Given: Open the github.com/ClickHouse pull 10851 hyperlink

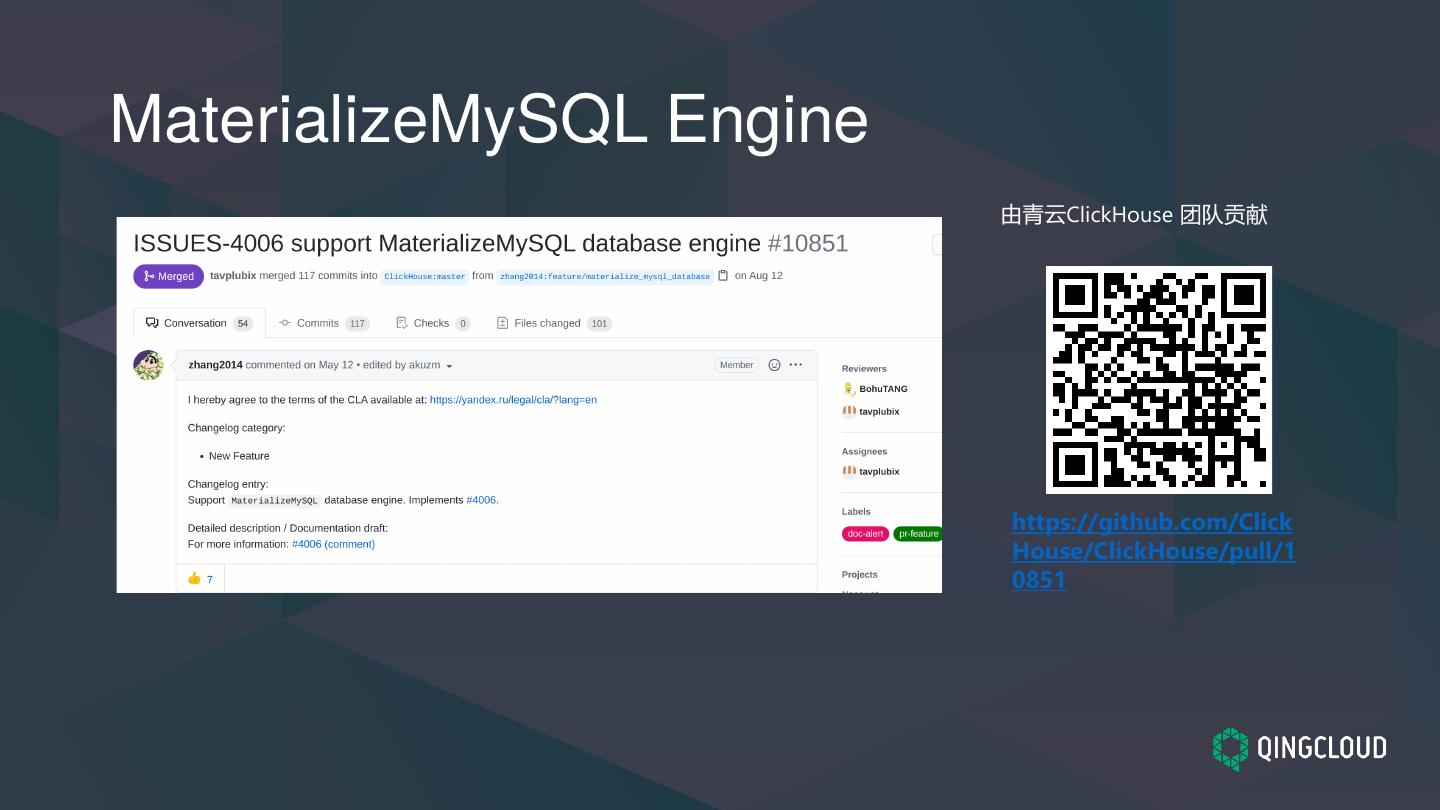Looking at the screenshot, I should point(1154,551).
